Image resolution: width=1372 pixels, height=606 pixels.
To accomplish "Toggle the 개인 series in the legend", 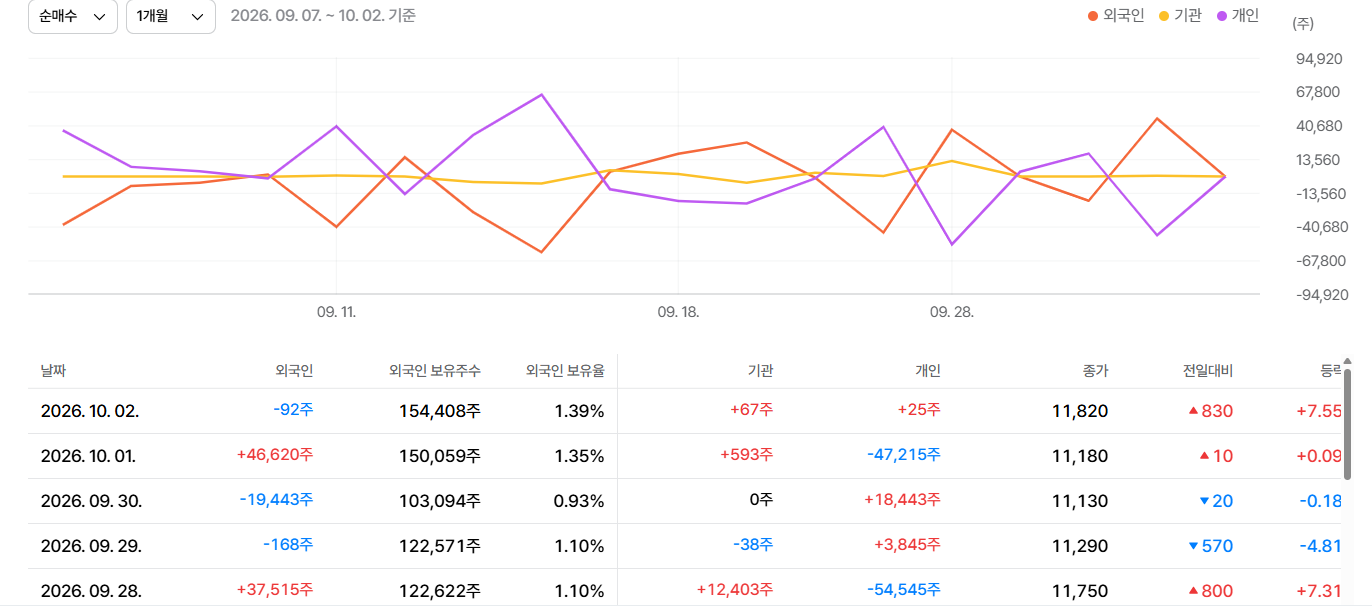I will pyautogui.click(x=1237, y=16).
